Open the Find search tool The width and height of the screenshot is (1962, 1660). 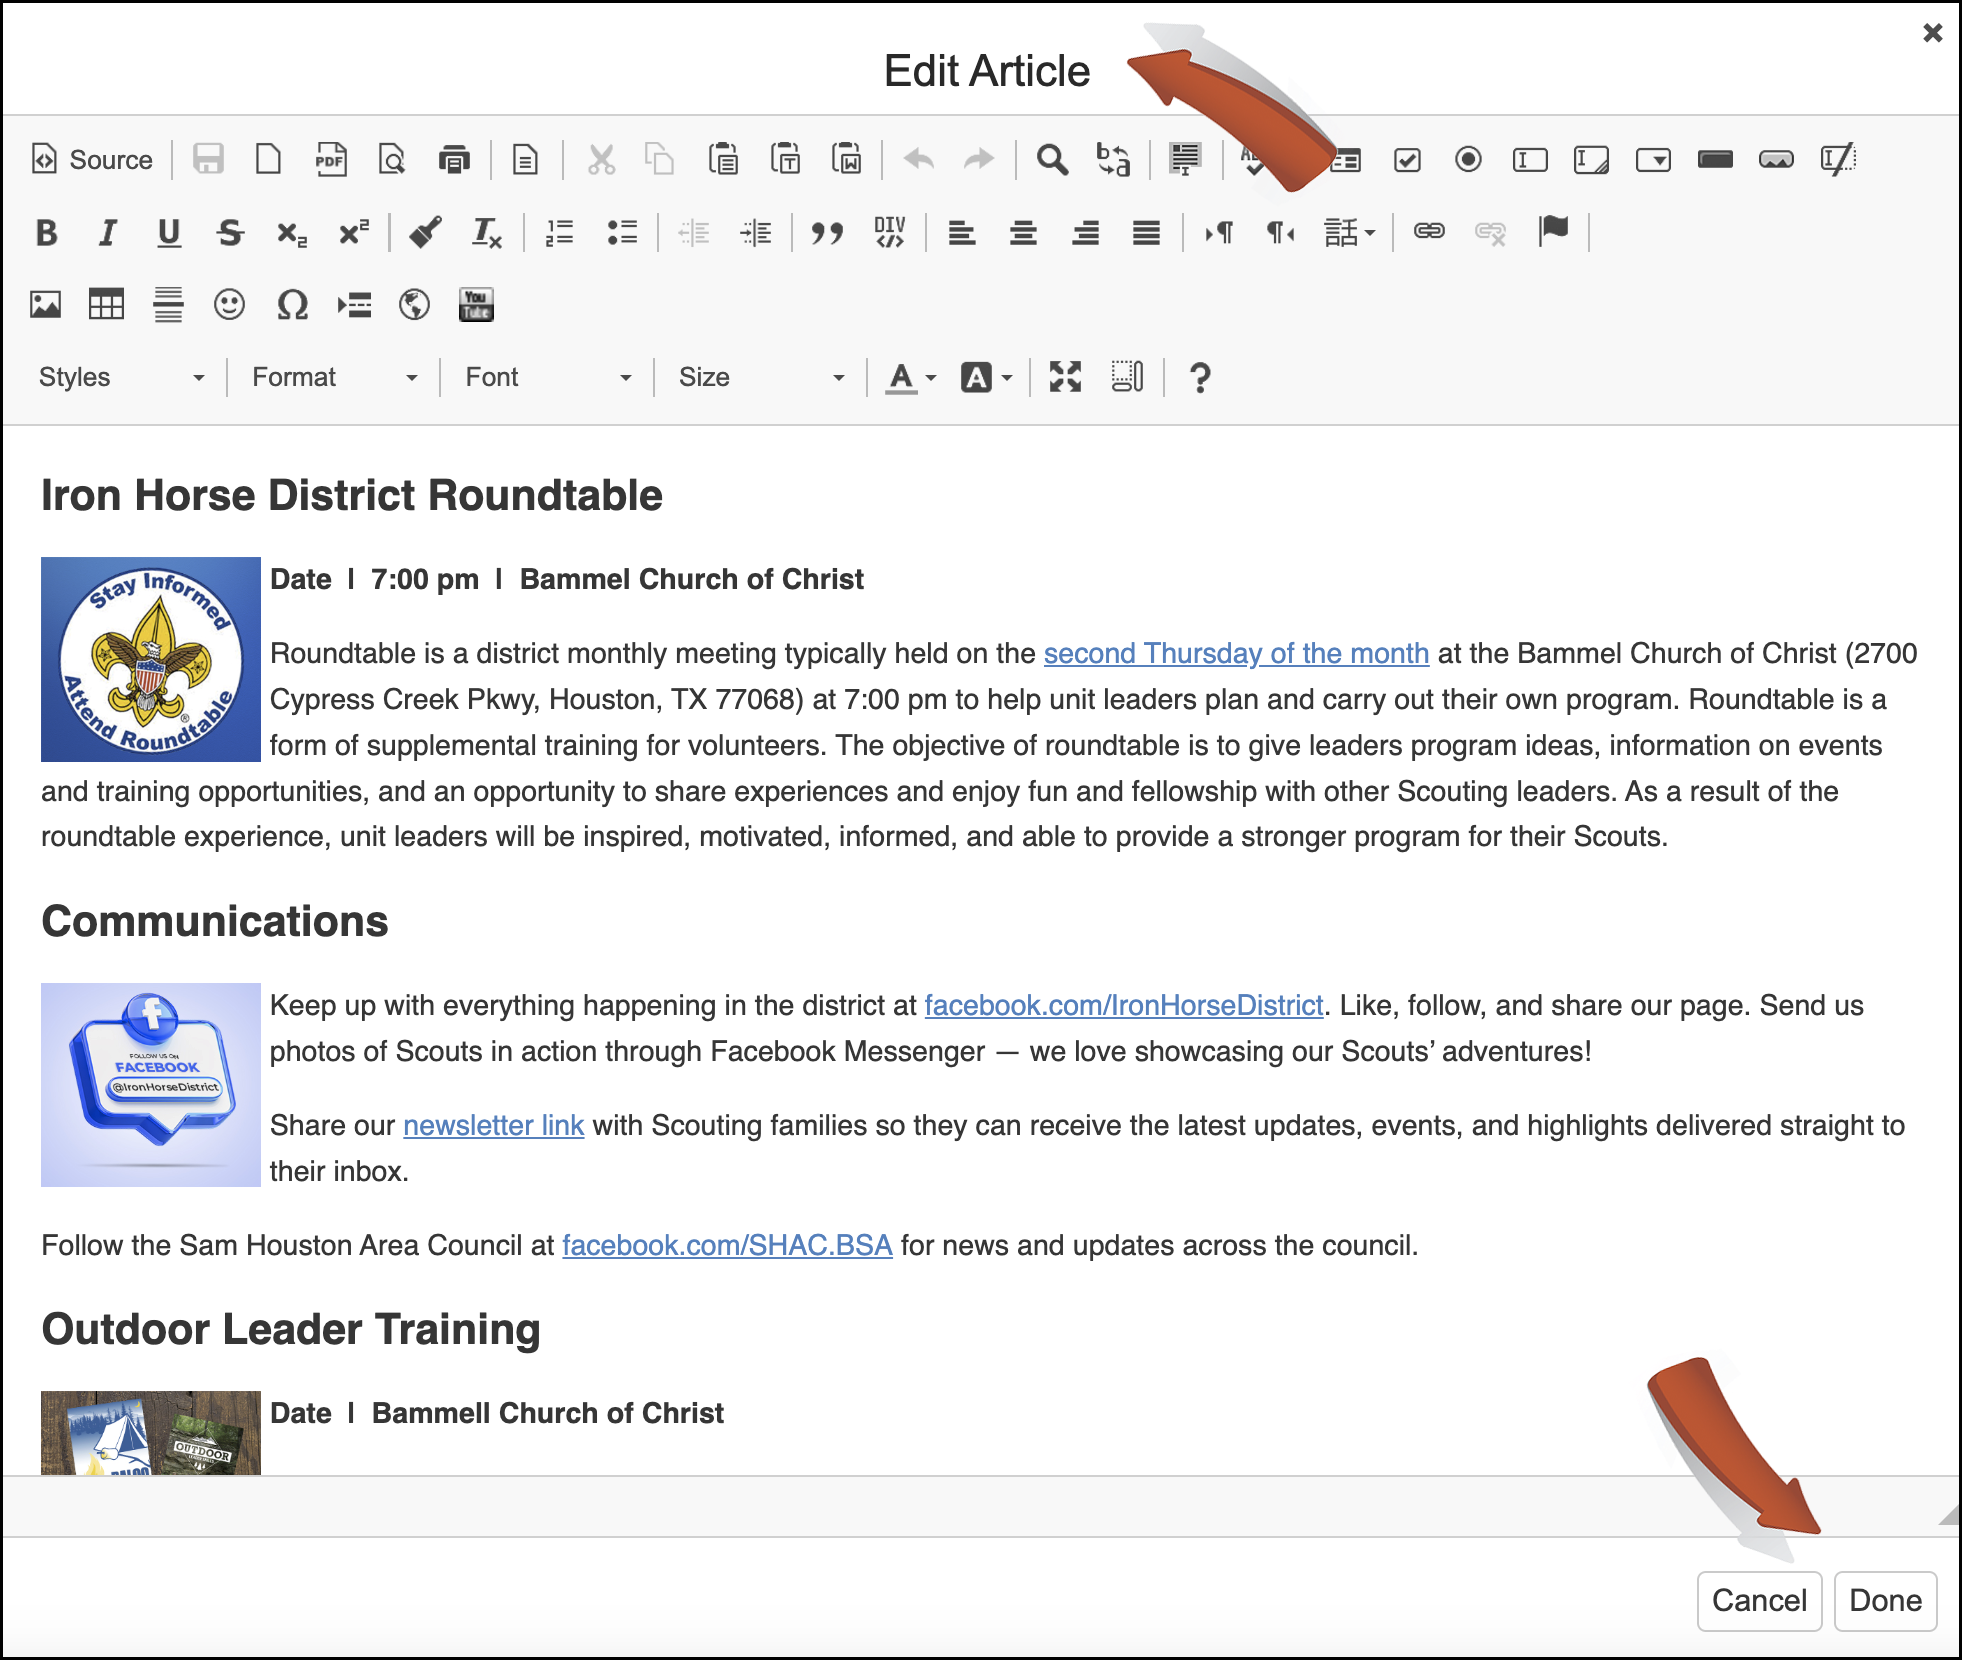(1051, 160)
